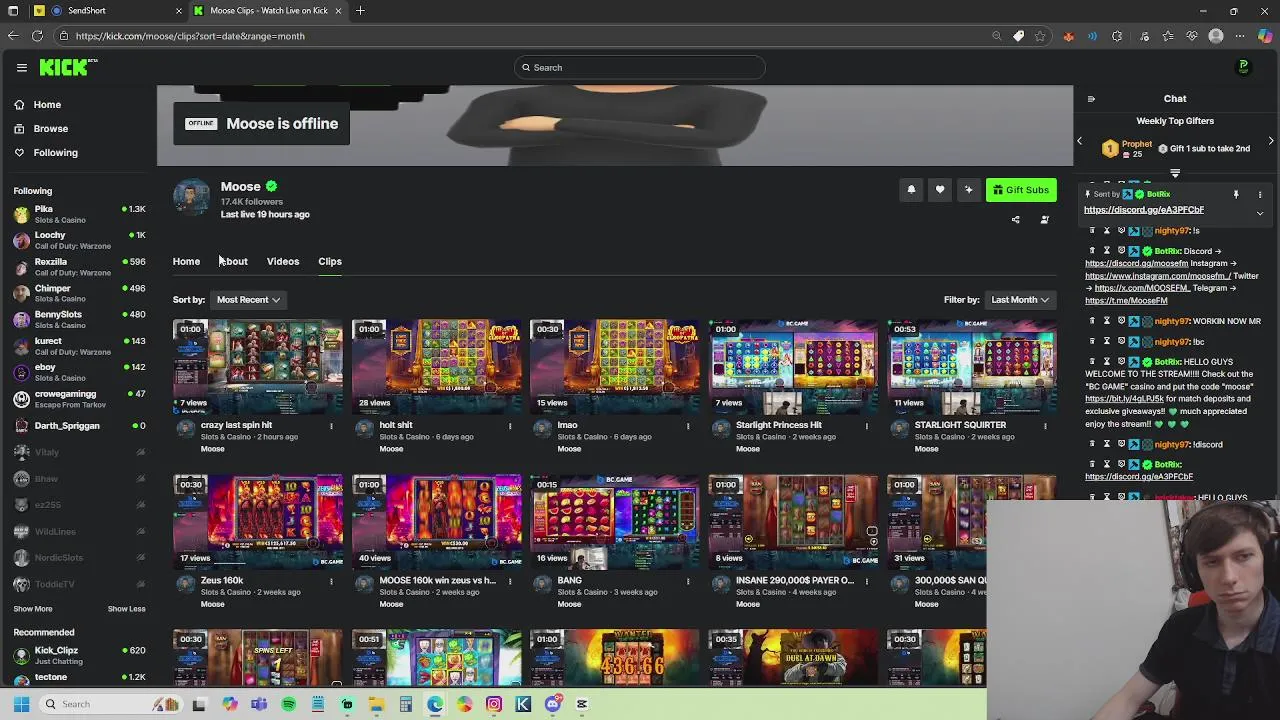Select the Clips tab
Viewport: 1280px width, 720px height.
[330, 261]
